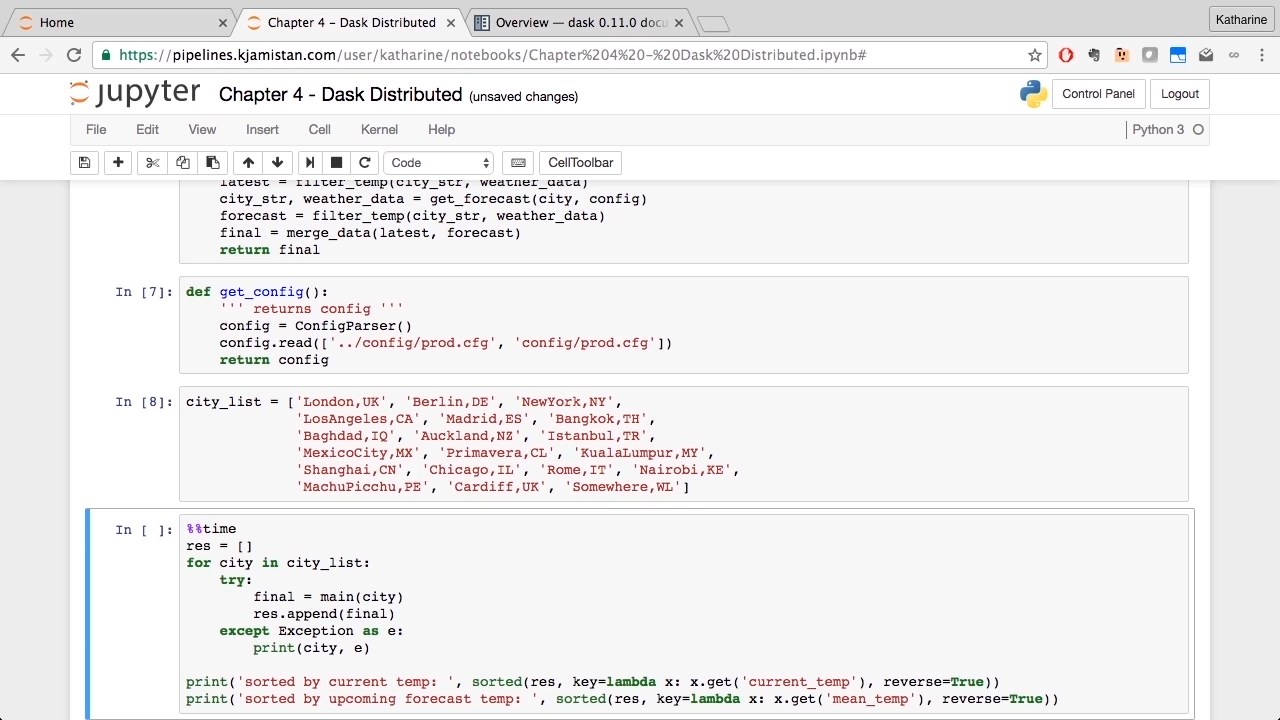Click the Control Panel button
The width and height of the screenshot is (1280, 720).
pos(1098,94)
